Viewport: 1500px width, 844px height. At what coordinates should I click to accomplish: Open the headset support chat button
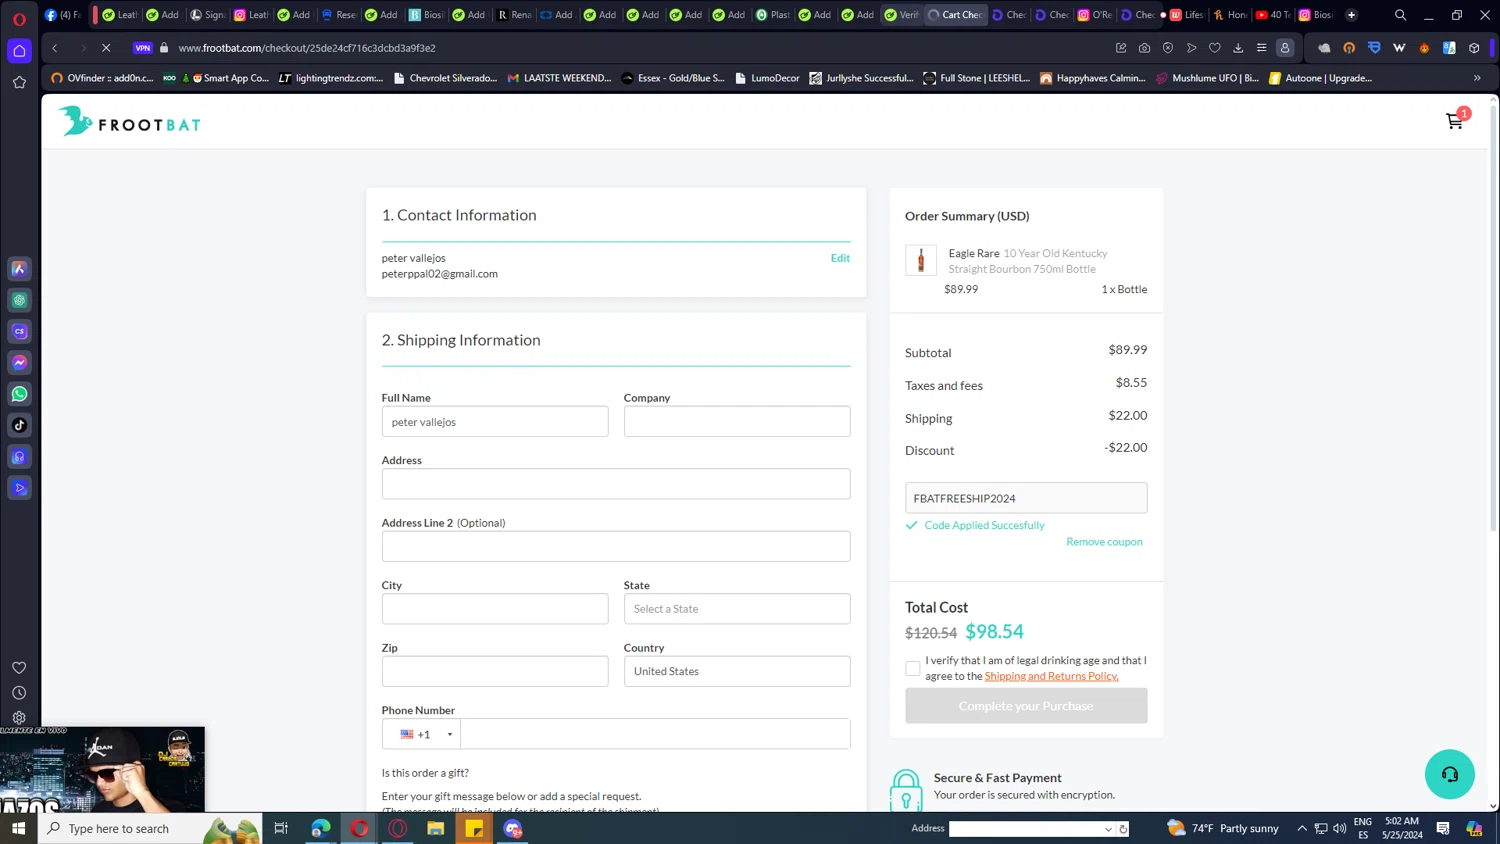(1449, 774)
